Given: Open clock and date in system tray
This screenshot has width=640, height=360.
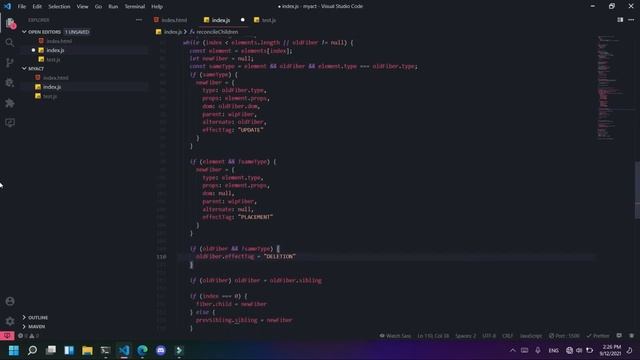Looking at the screenshot, I should click(610, 350).
